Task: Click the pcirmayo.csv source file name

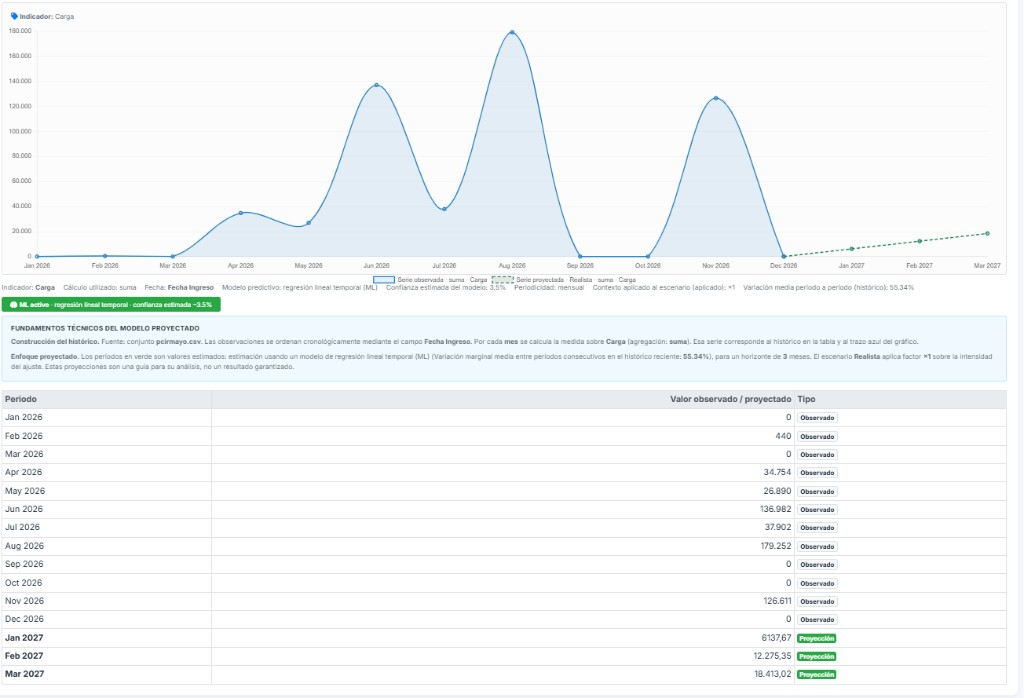Action: [180, 341]
